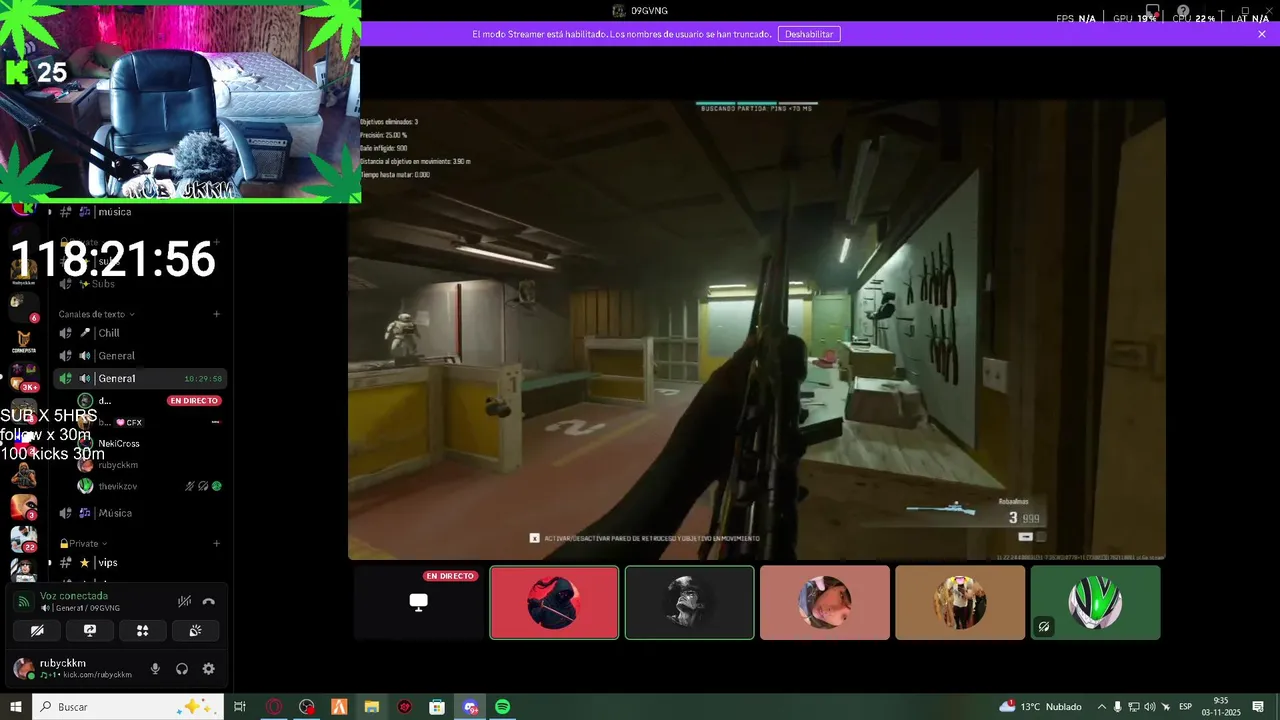Open Spotify from taskbar
Screen dimensions: 1280x720
point(503,707)
